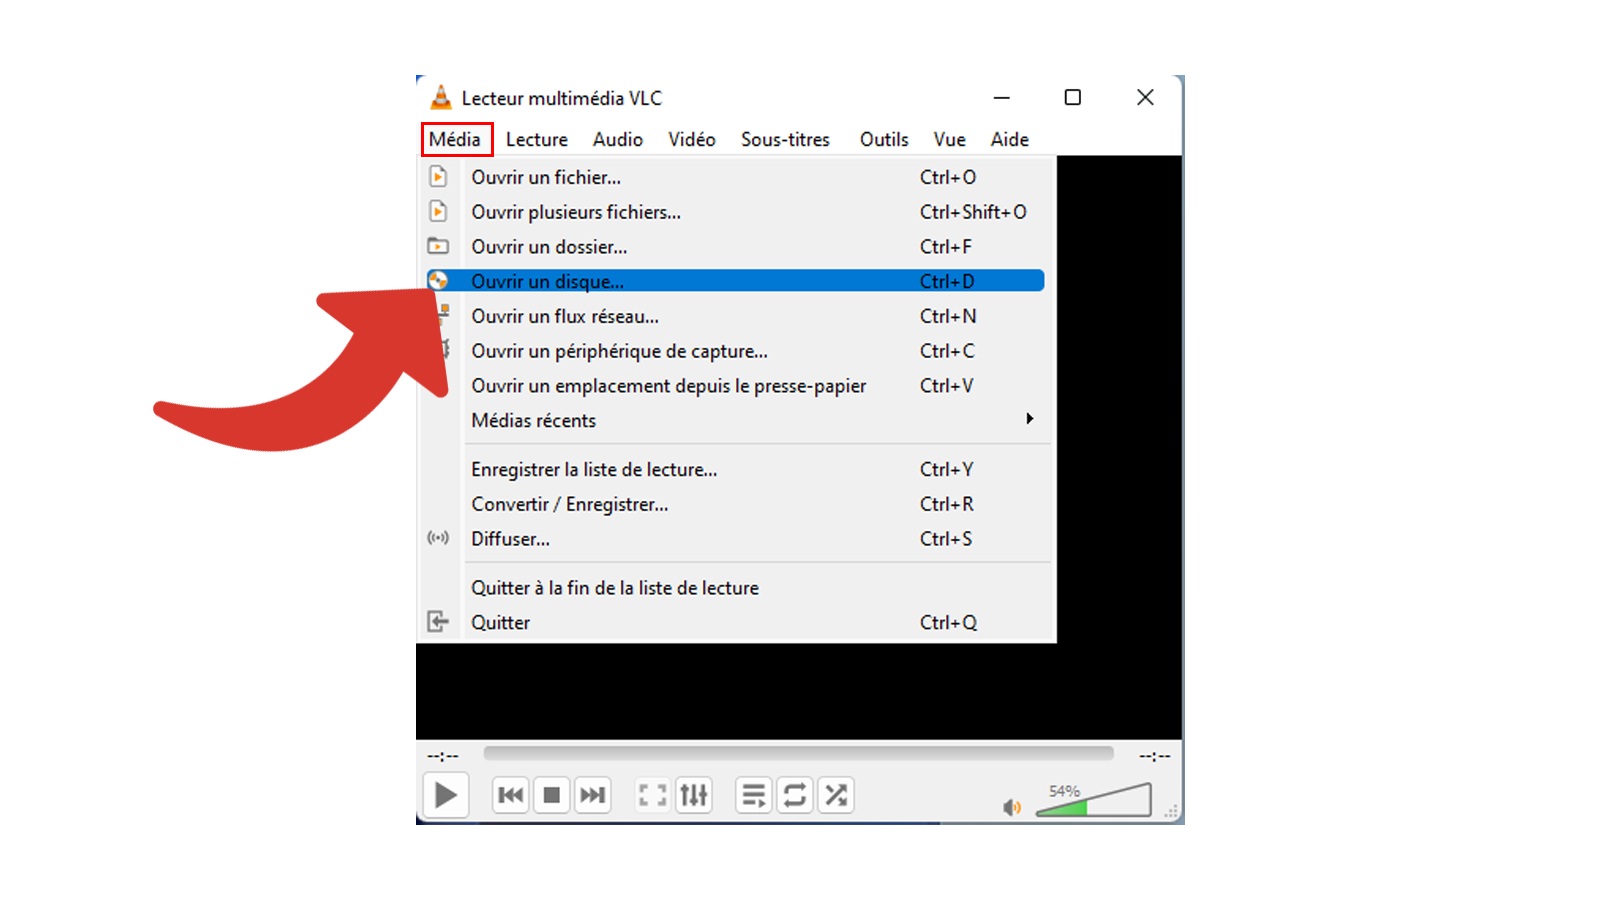Select 'Diffuser...' to stream media
The height and width of the screenshot is (900, 1600).
(510, 538)
